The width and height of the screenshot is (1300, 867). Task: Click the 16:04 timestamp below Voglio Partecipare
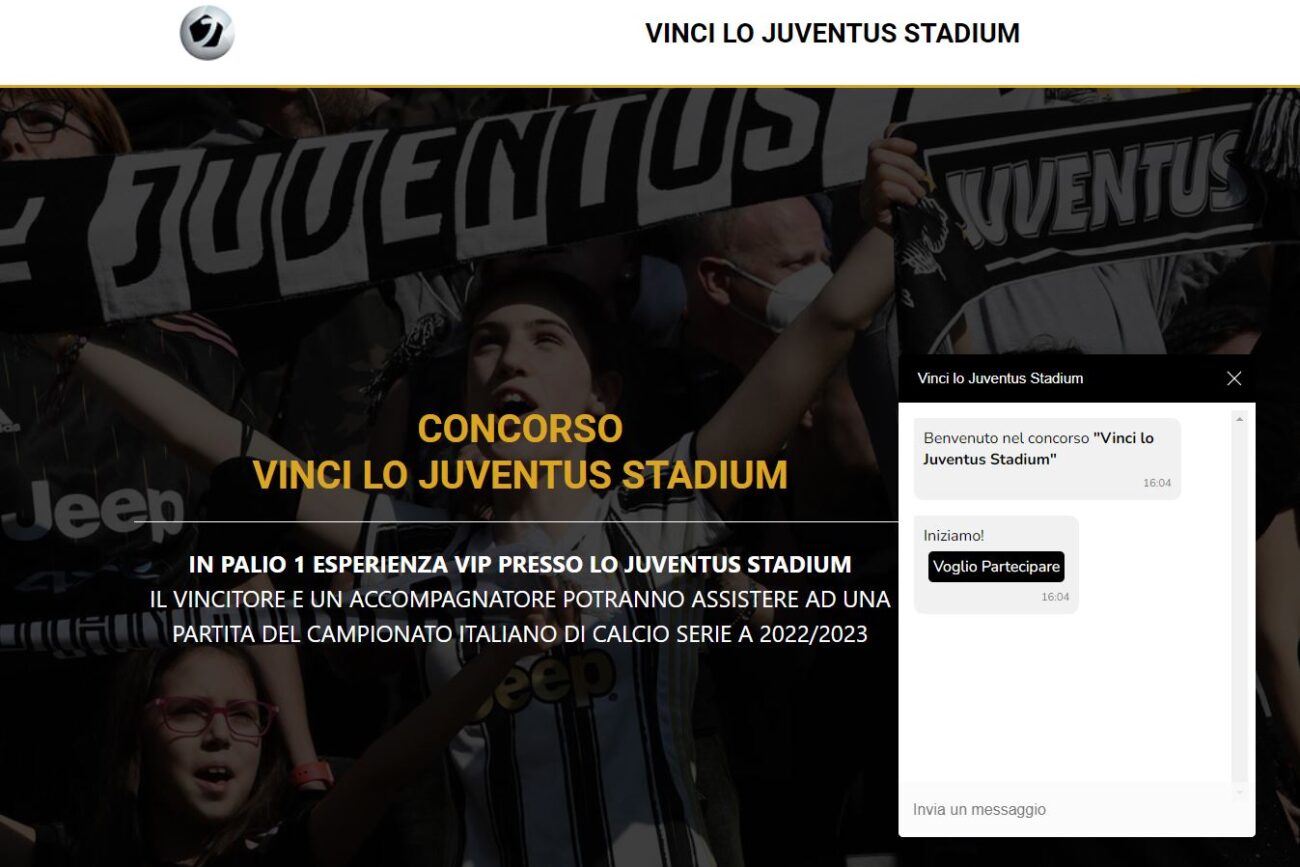[1055, 597]
